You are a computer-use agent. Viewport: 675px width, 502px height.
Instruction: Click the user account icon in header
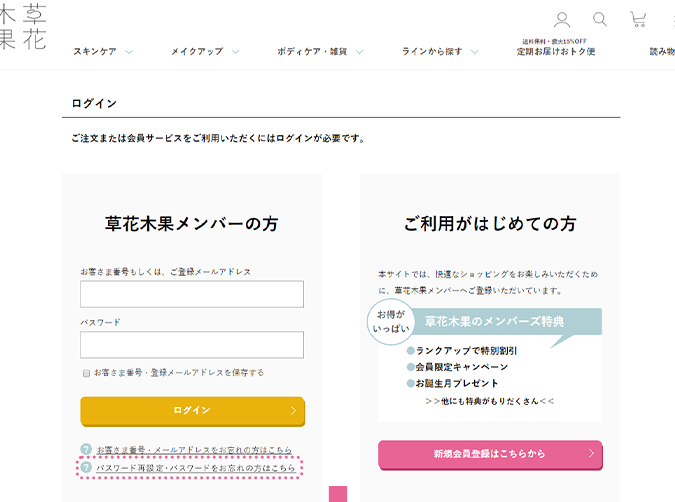(562, 19)
